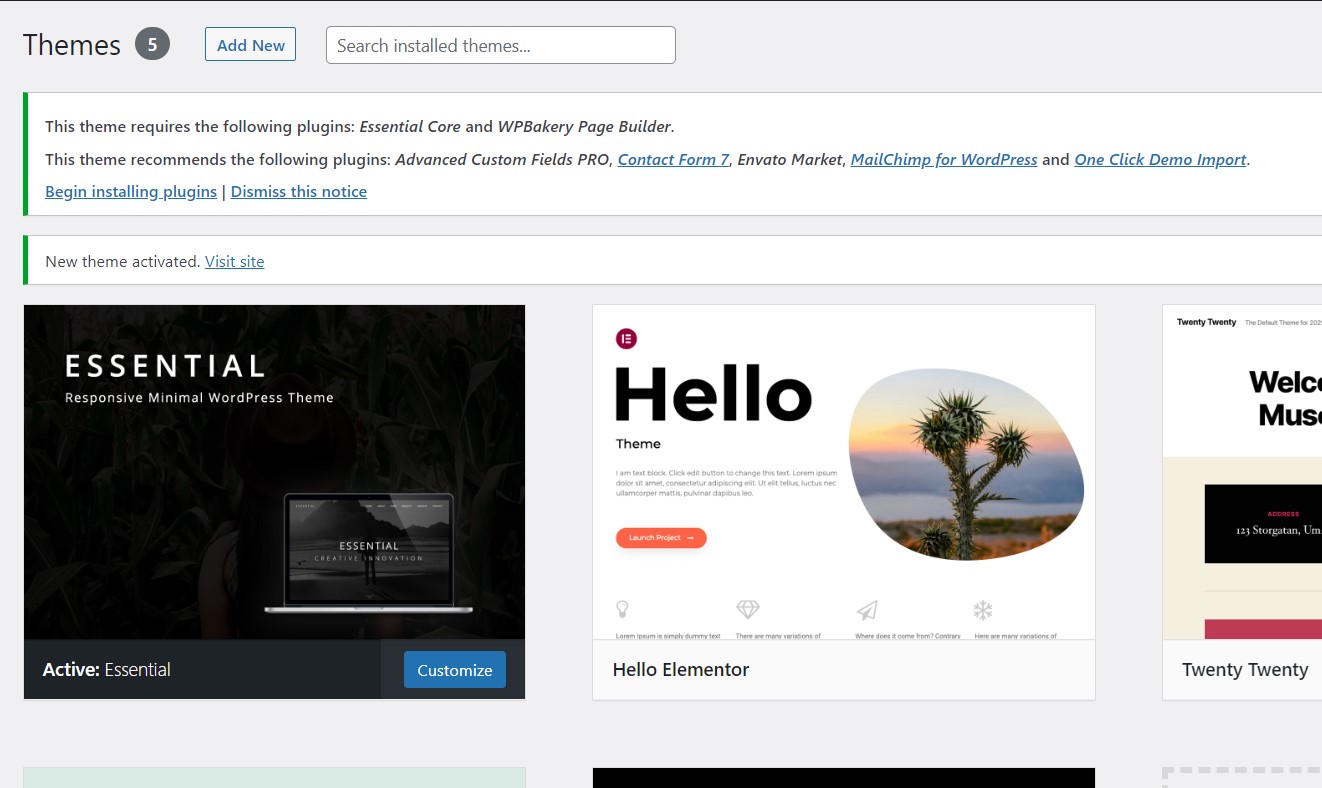The width and height of the screenshot is (1322, 788).
Task: Click the diamond icon in Hello preview
Action: (747, 609)
